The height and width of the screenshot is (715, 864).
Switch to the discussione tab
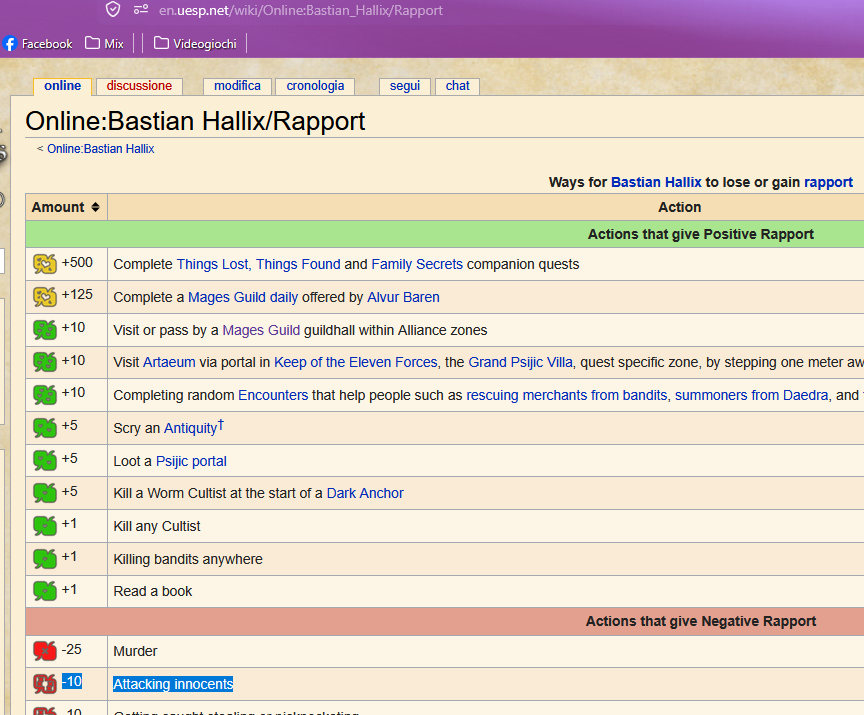pos(139,86)
